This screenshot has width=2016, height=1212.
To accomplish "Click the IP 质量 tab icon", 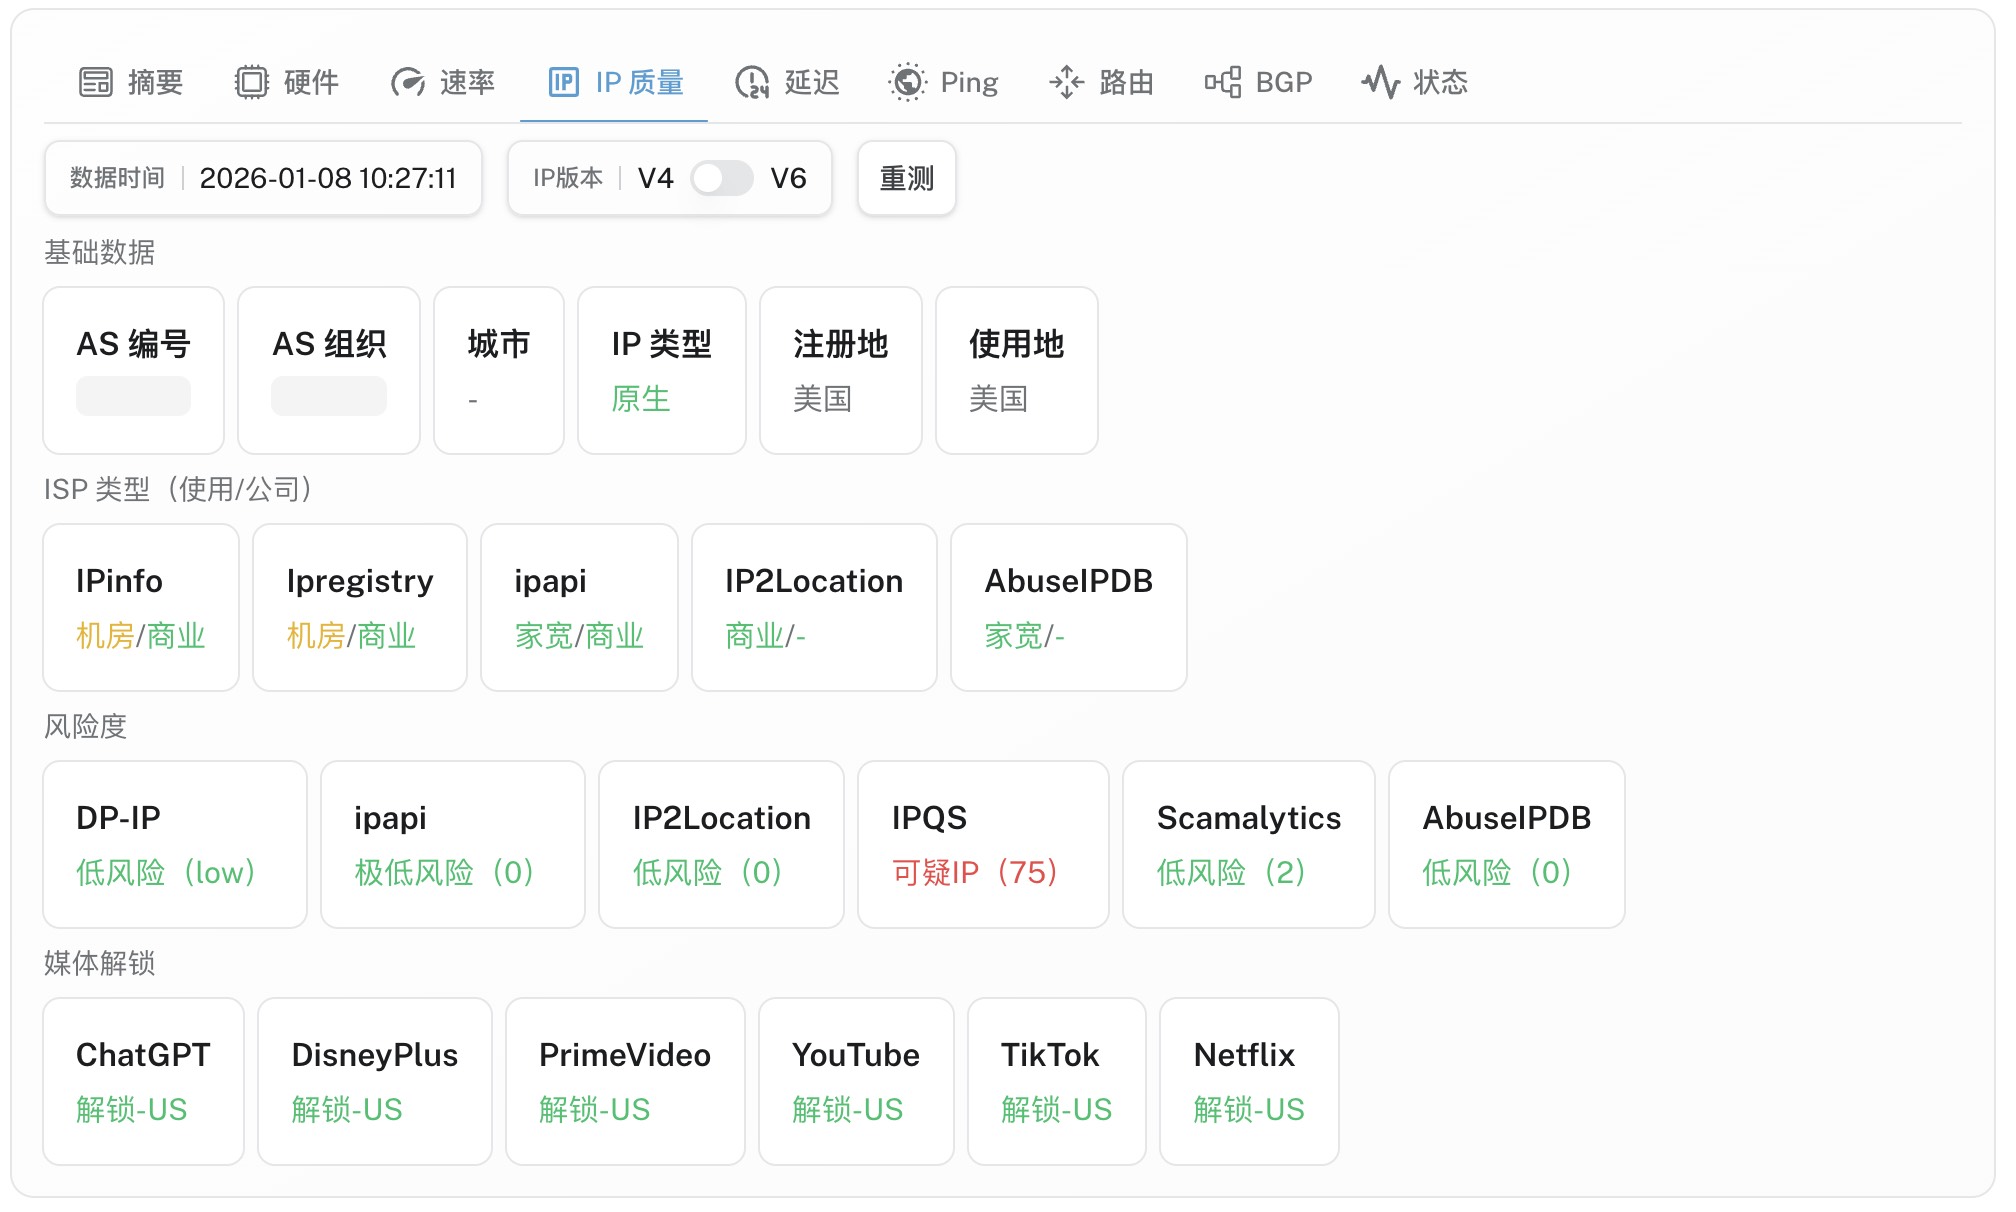I will coord(564,82).
